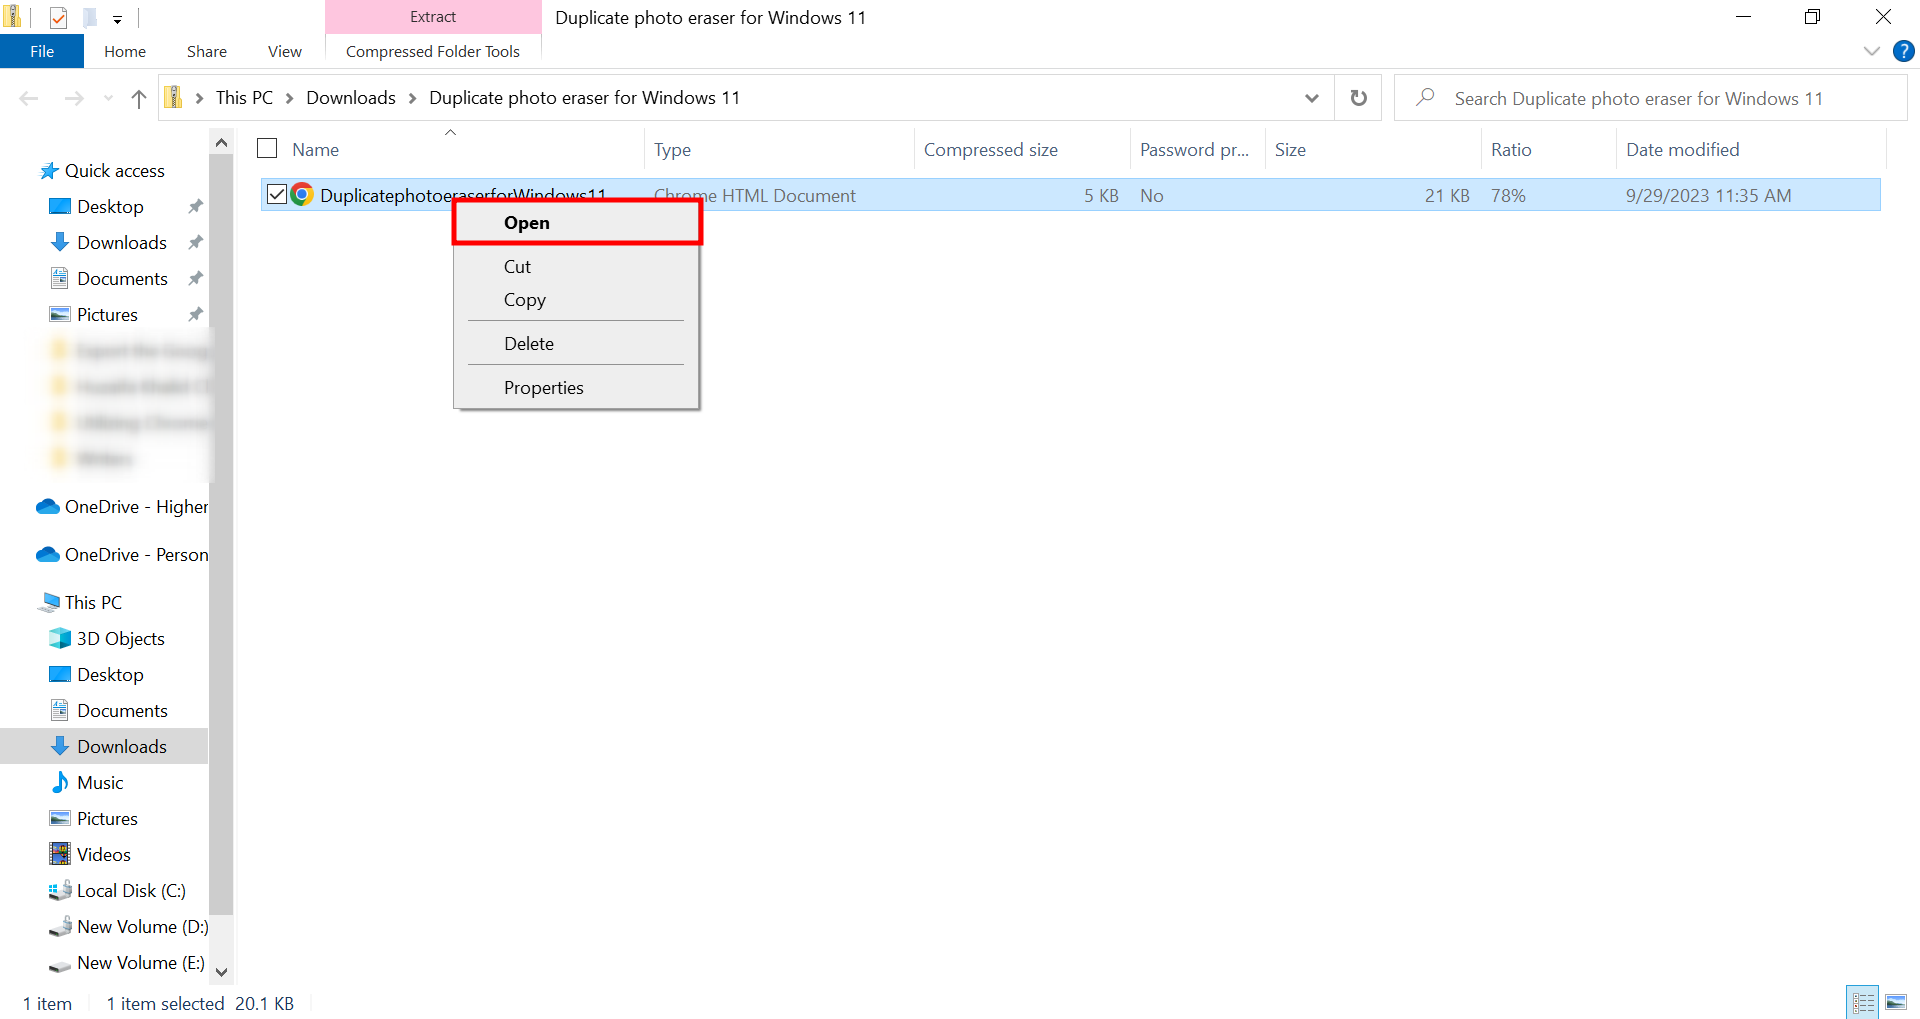Refresh the folder with the refresh icon
Viewport: 1920px width, 1019px height.
(1357, 97)
